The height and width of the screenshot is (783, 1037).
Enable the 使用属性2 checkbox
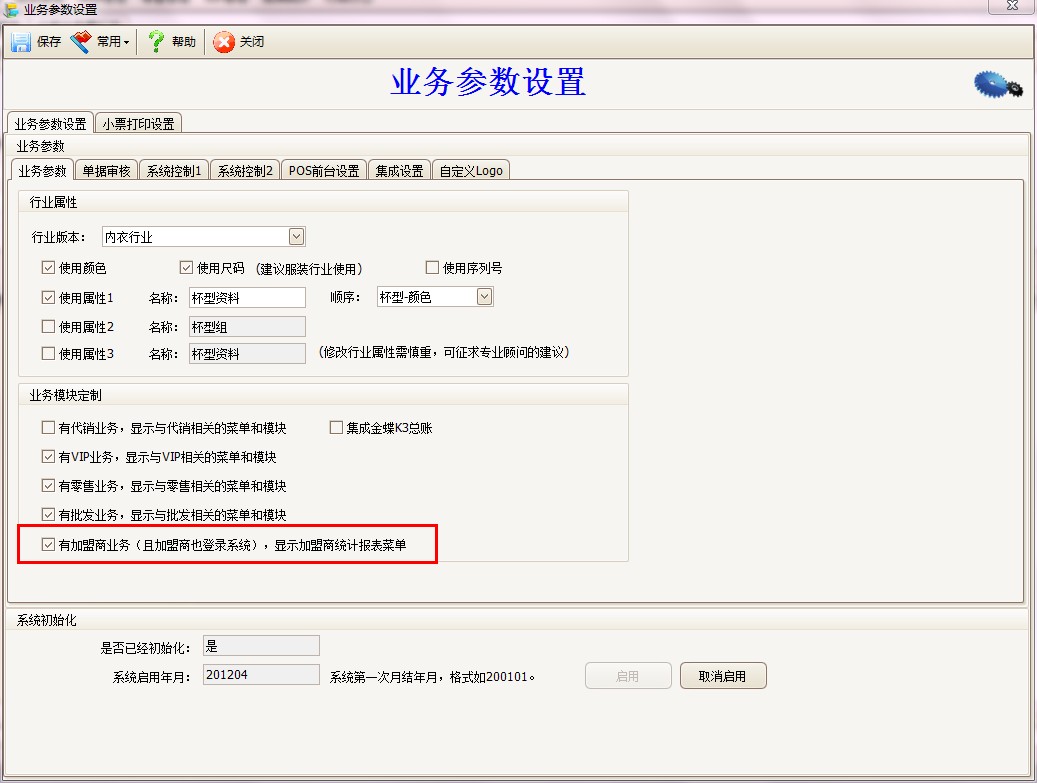[46, 325]
